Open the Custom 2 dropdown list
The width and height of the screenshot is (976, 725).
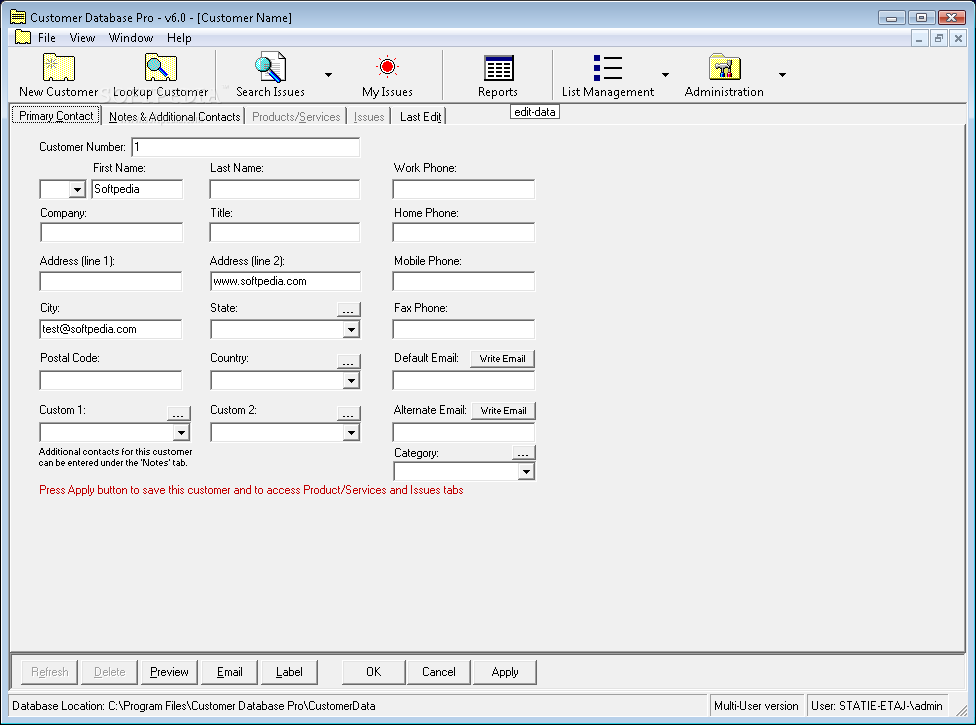(x=351, y=433)
